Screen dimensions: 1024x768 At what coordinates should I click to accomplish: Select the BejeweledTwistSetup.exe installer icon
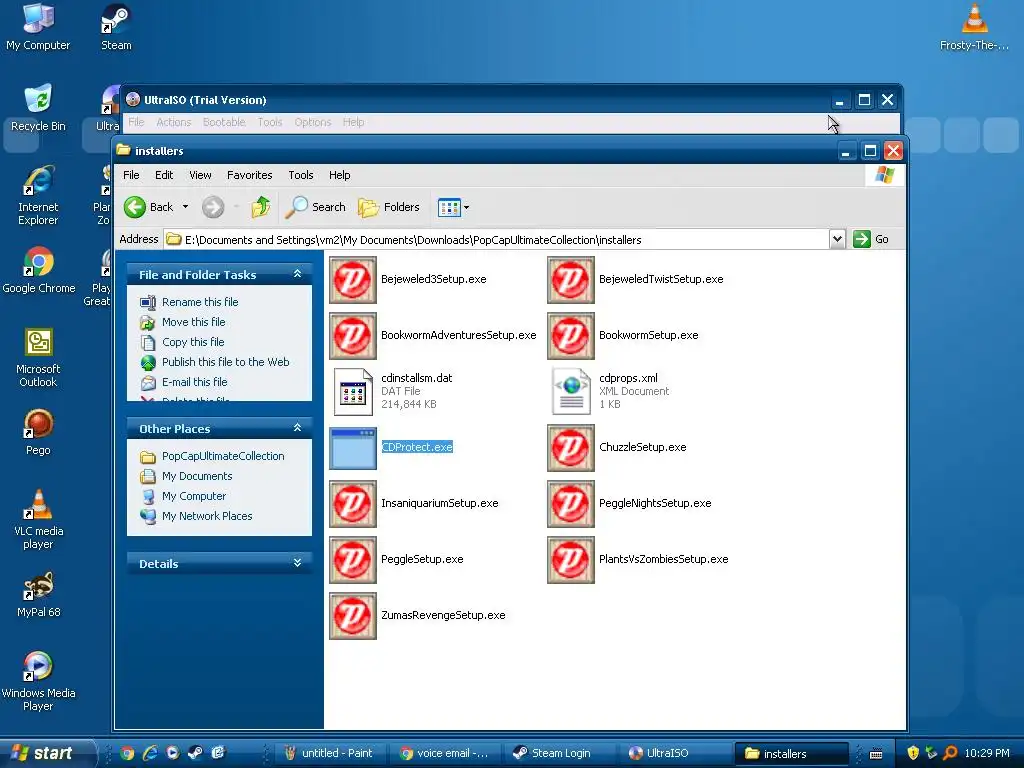point(571,280)
